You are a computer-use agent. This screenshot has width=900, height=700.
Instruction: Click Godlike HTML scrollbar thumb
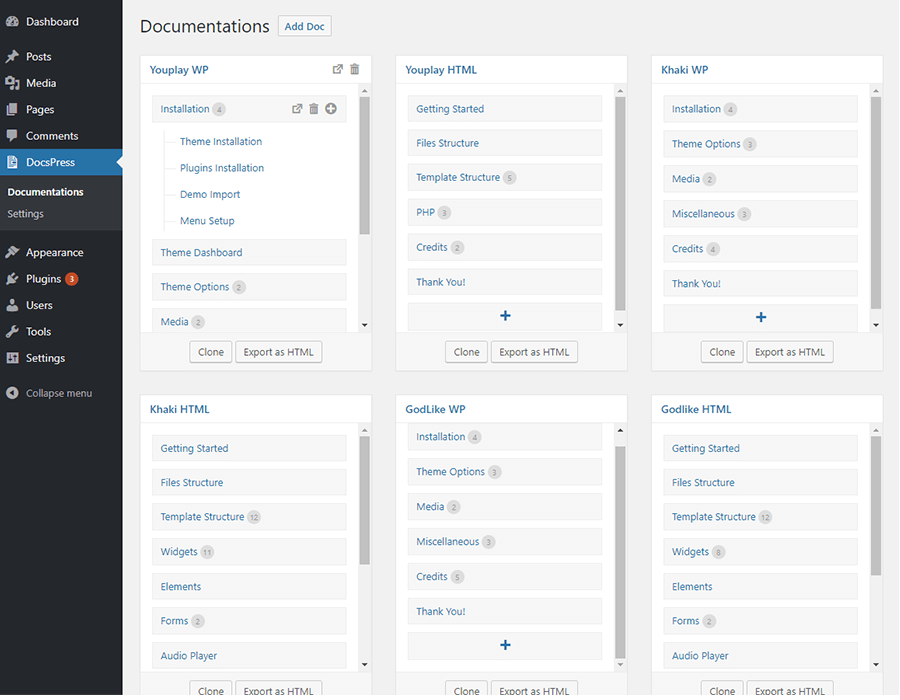click(x=875, y=506)
